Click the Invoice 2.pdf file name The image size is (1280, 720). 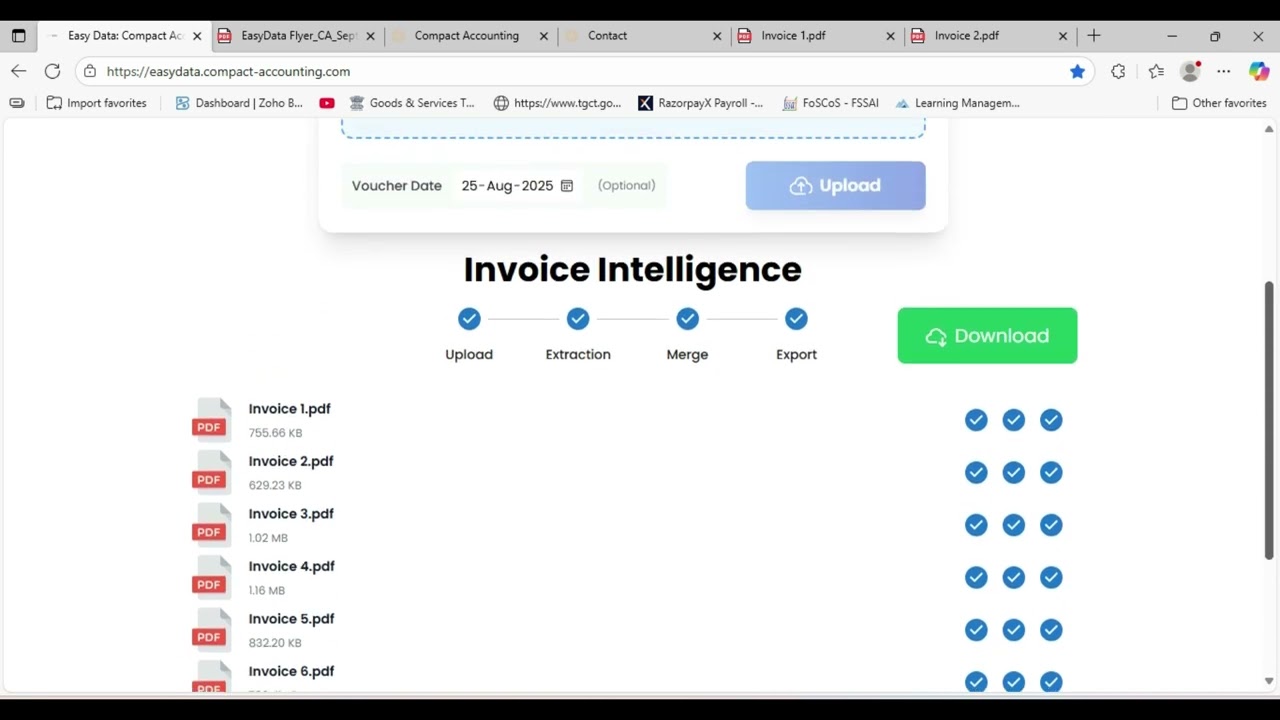(291, 461)
